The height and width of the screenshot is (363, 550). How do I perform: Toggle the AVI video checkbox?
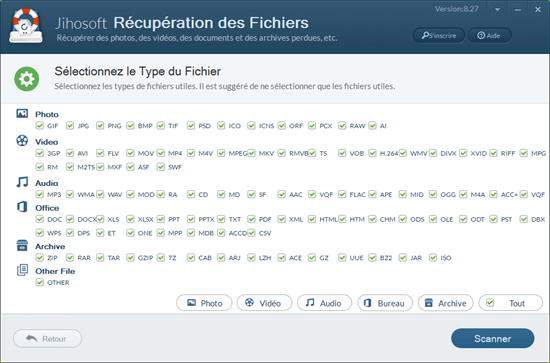pyautogui.click(x=70, y=153)
